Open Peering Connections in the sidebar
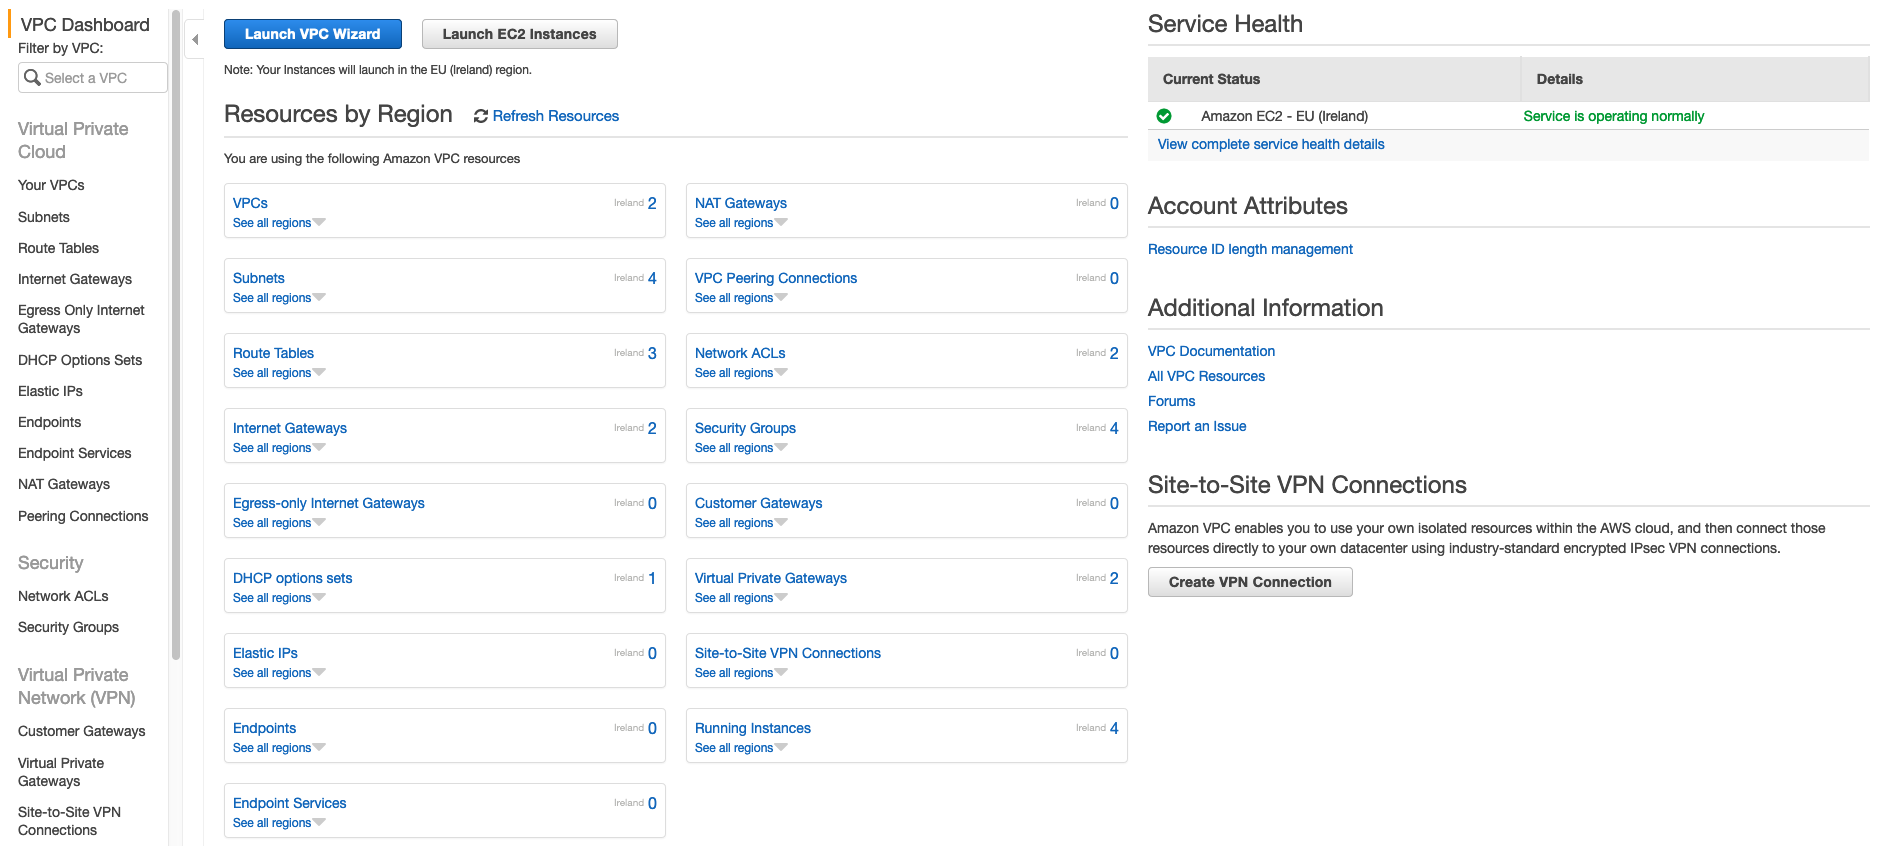1877x846 pixels. (x=83, y=516)
